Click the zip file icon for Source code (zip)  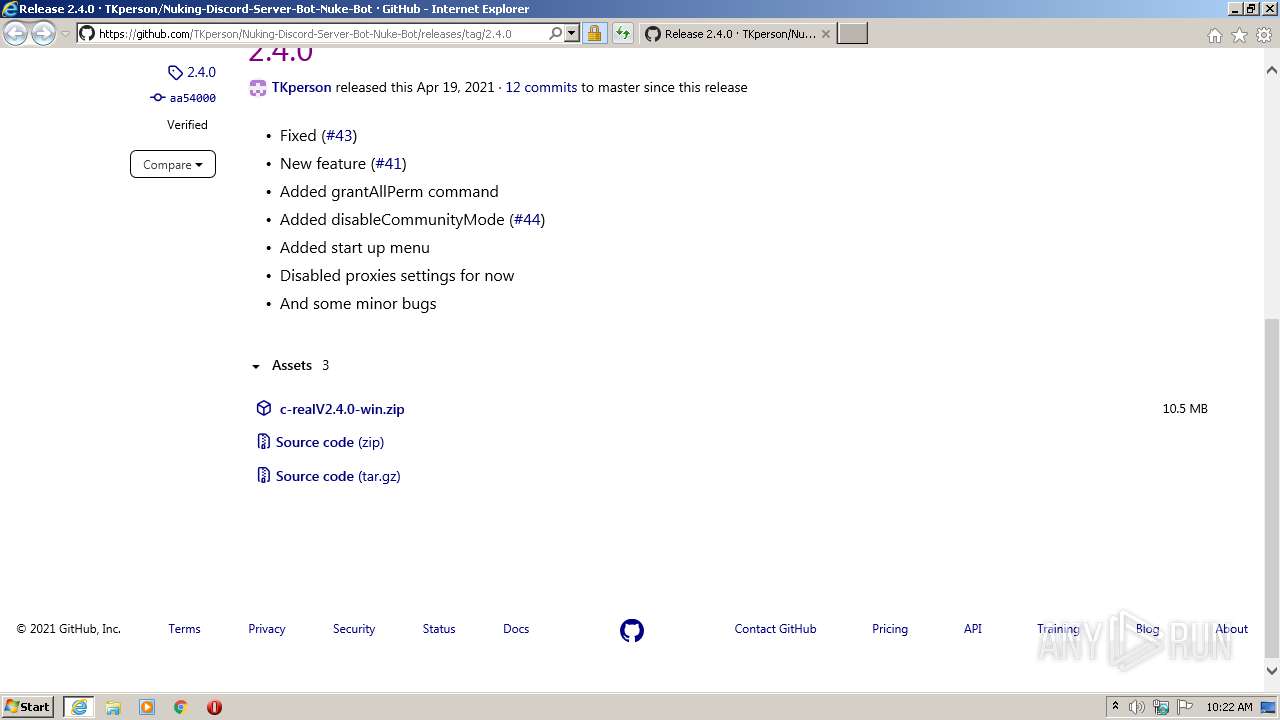tap(263, 442)
